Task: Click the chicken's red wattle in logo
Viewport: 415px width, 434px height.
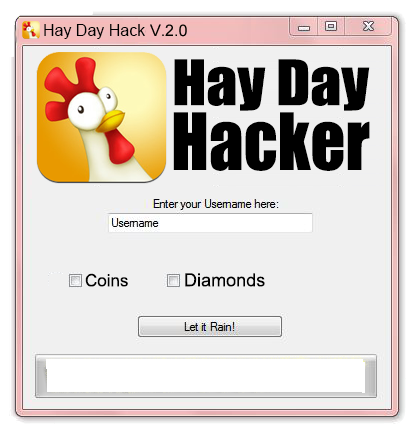Action: pyautogui.click(x=119, y=146)
